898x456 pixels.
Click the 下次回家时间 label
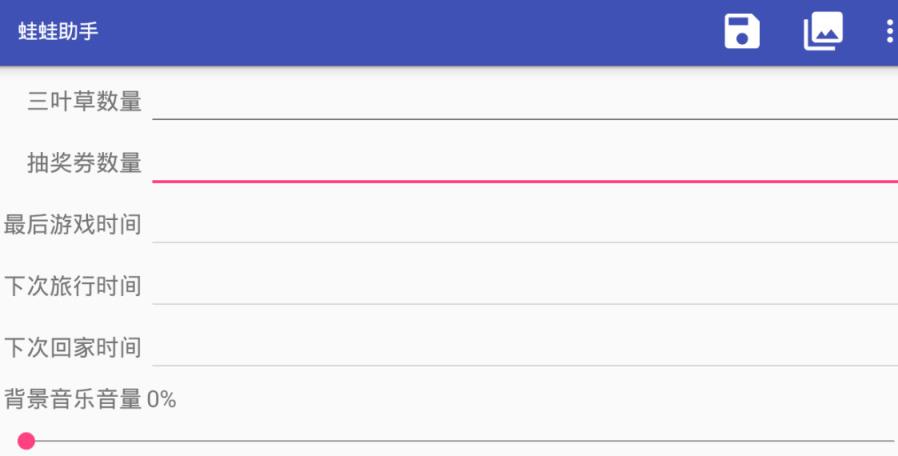click(72, 348)
